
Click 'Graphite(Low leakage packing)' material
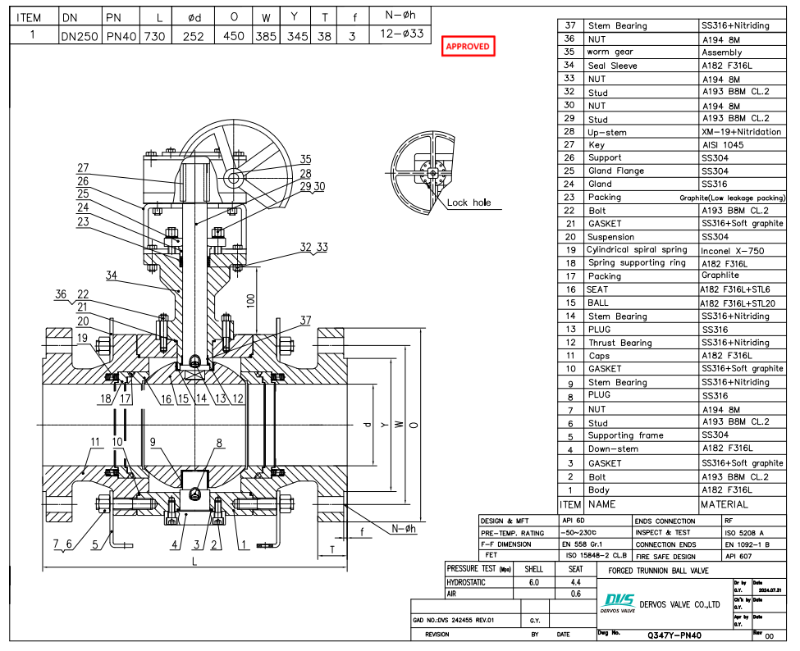732,197
